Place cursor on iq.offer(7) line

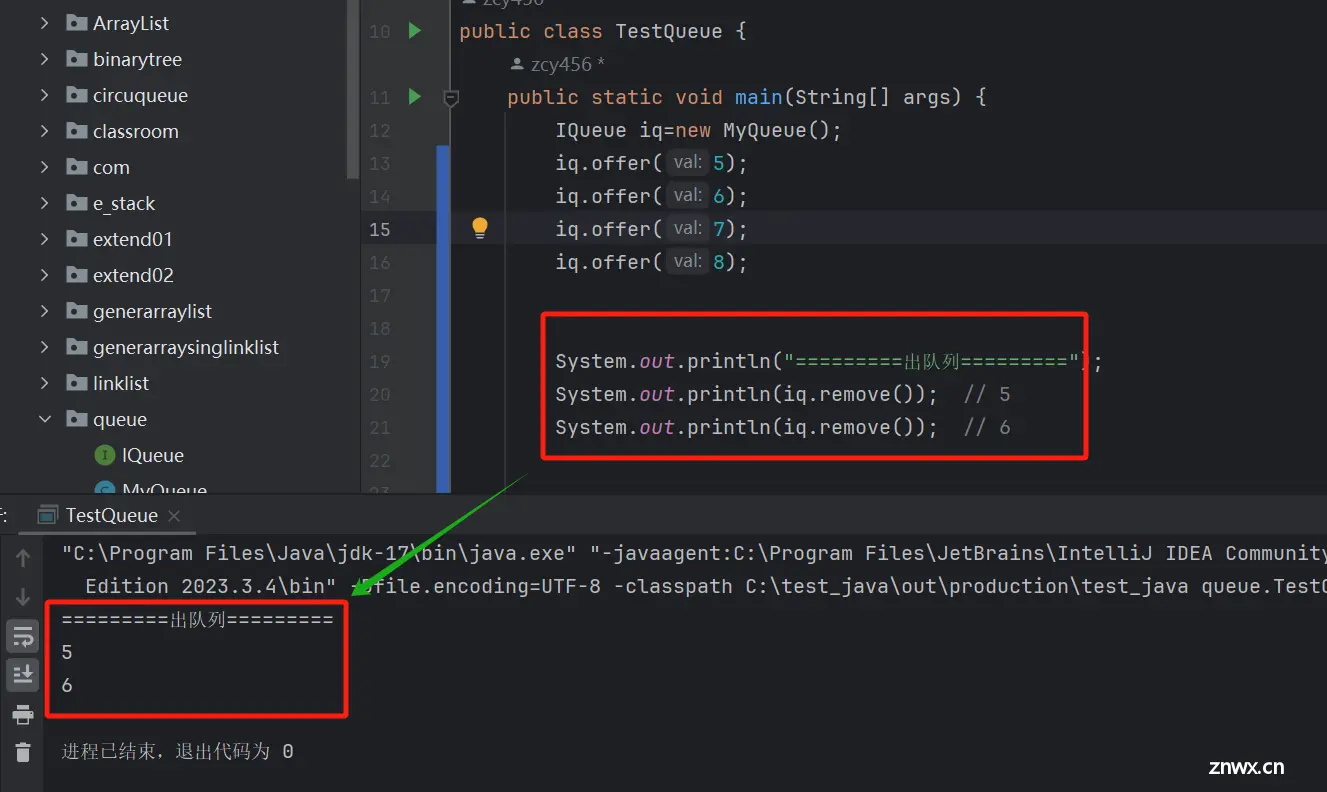[x=651, y=229]
